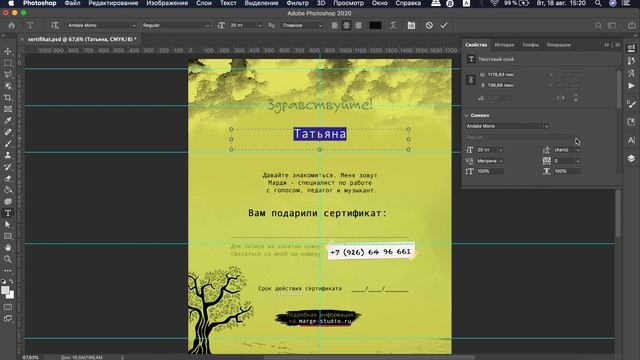The height and width of the screenshot is (360, 640).
Task: Open tracking value dropdown
Action: [578, 161]
